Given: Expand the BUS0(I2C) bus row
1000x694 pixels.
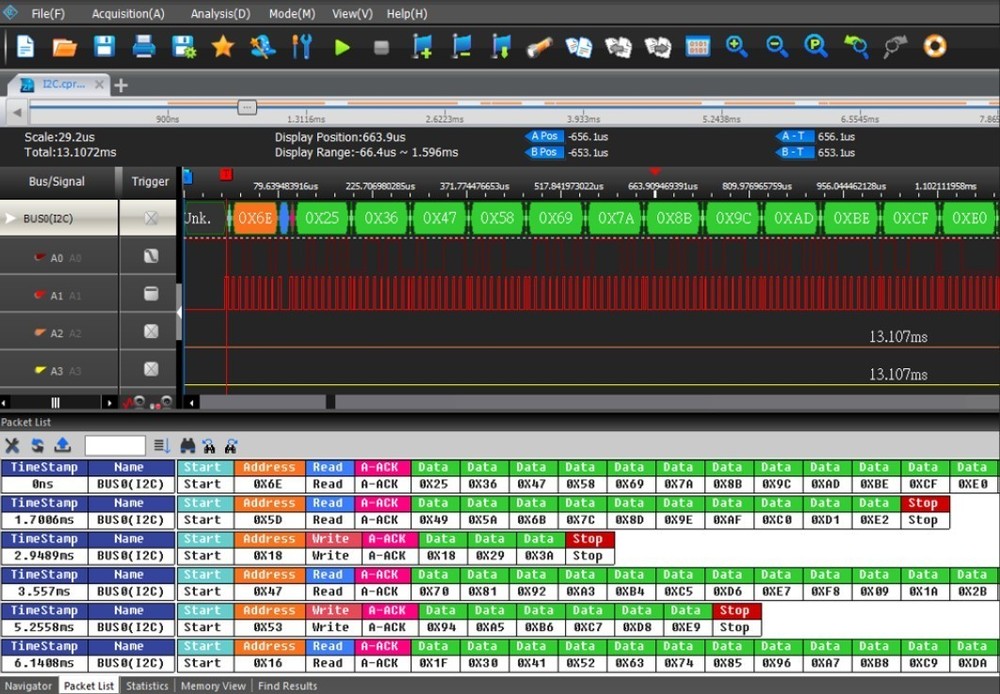Looking at the screenshot, I should [x=10, y=218].
